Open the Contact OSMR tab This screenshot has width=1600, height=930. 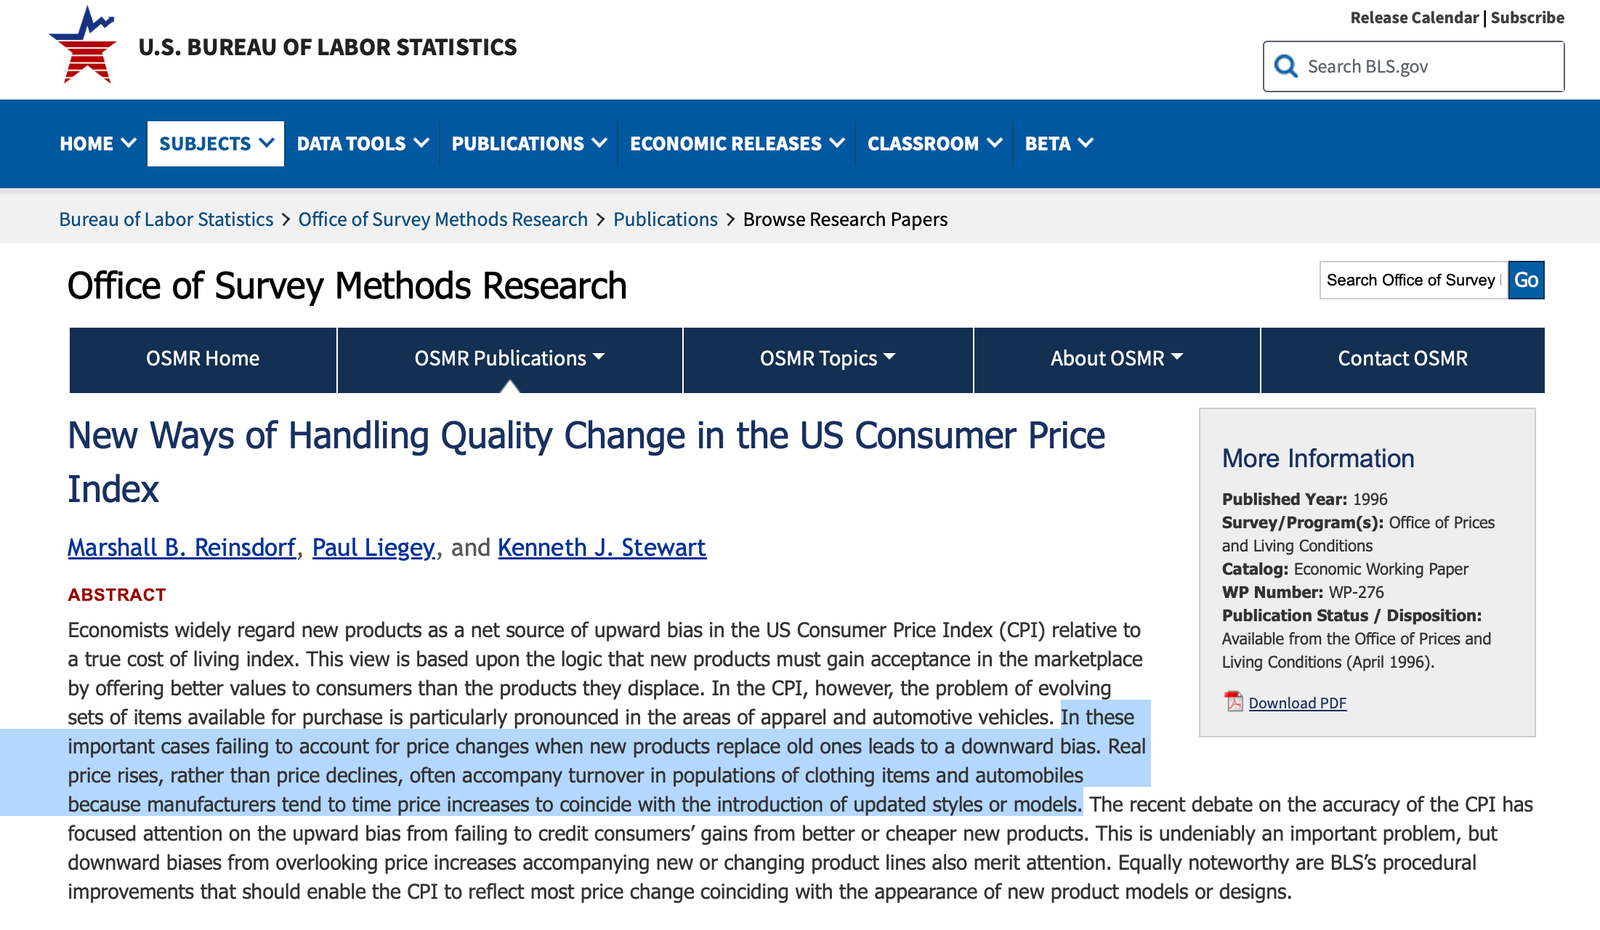coord(1402,359)
